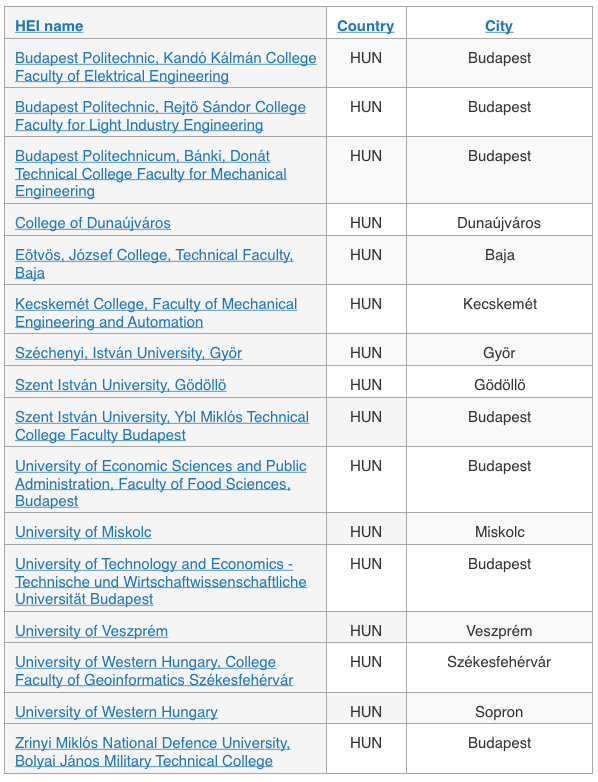598x782 pixels.
Task: Open Budapest Politechnic Kandó Kálmán College link
Action: click(x=166, y=67)
